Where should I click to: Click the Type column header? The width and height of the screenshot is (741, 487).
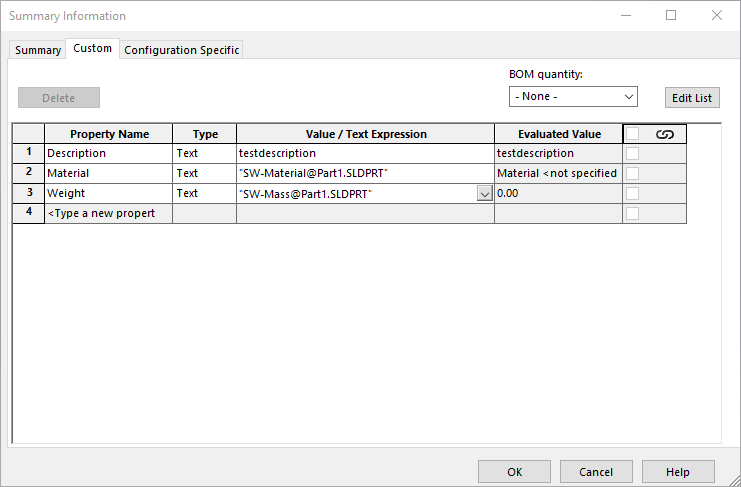tap(205, 134)
